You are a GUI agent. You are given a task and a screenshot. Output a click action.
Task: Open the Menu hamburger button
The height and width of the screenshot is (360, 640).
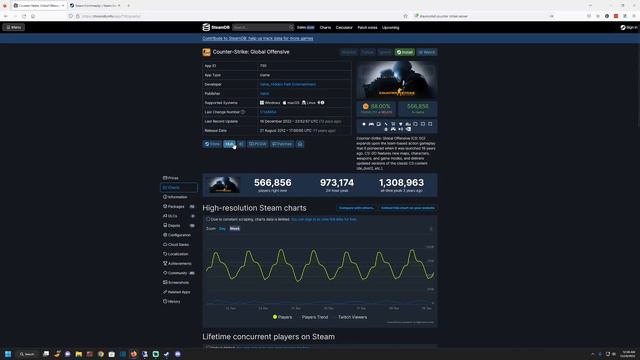(14, 27)
